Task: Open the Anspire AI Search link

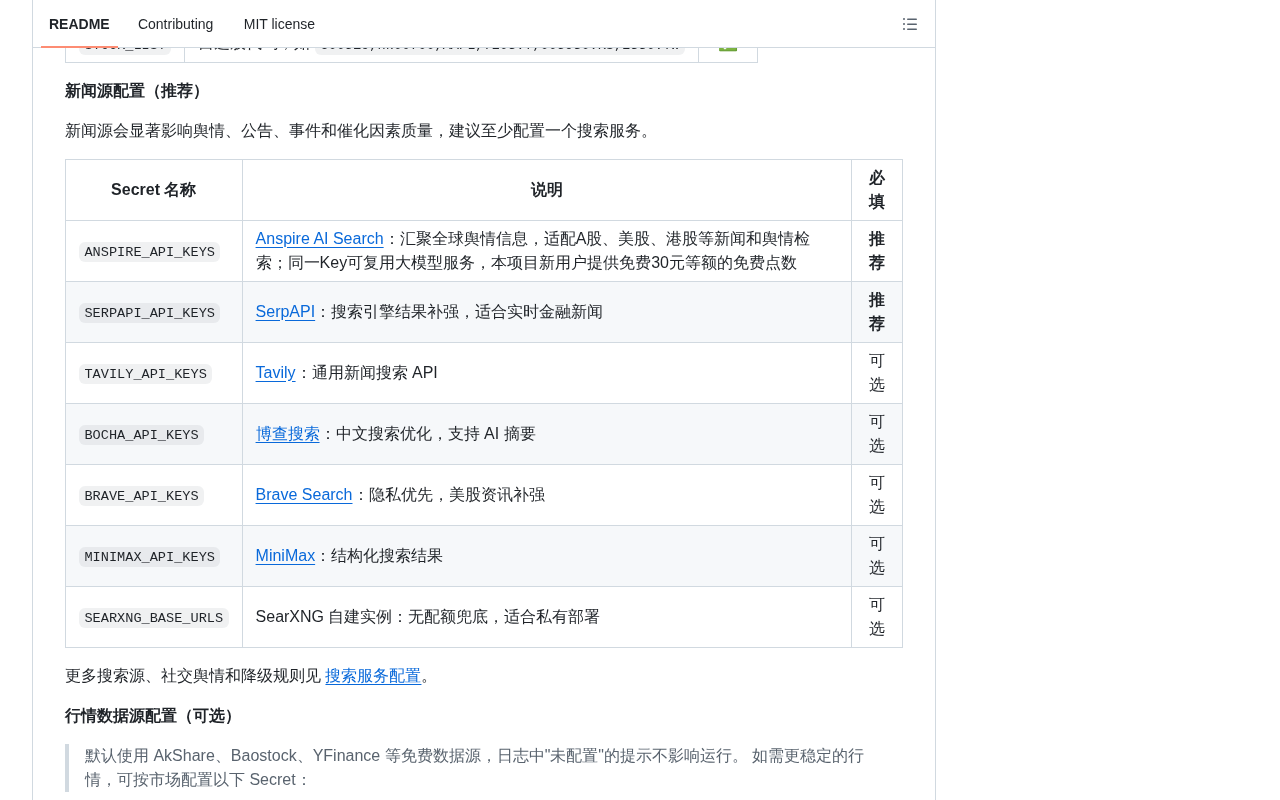Action: pyautogui.click(x=320, y=239)
